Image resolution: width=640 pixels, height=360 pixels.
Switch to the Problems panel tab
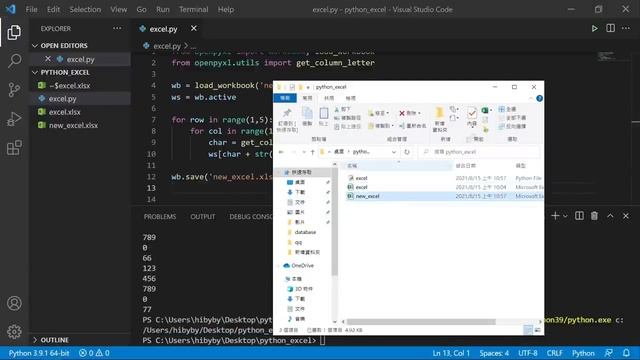click(160, 216)
